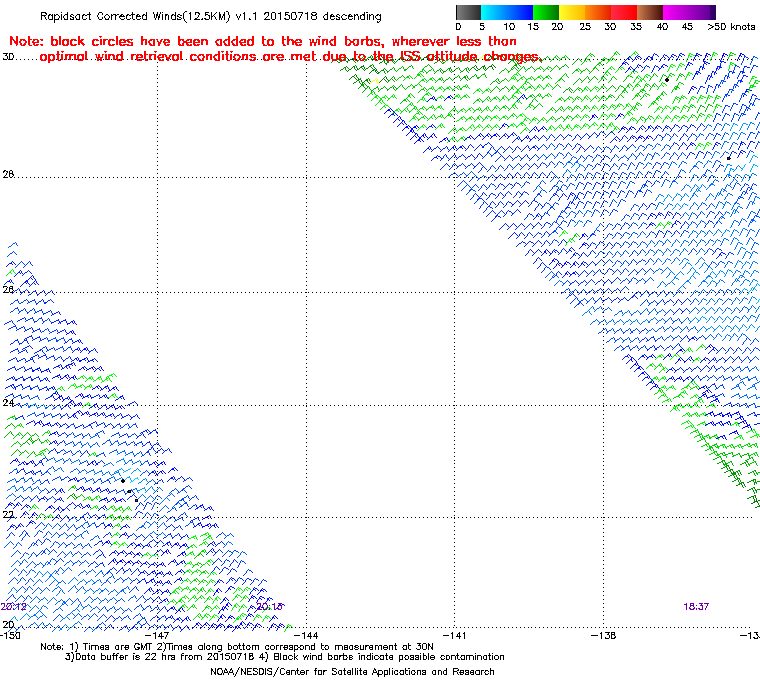Click the '>50 knots' legend label

pyautogui.click(x=731, y=27)
